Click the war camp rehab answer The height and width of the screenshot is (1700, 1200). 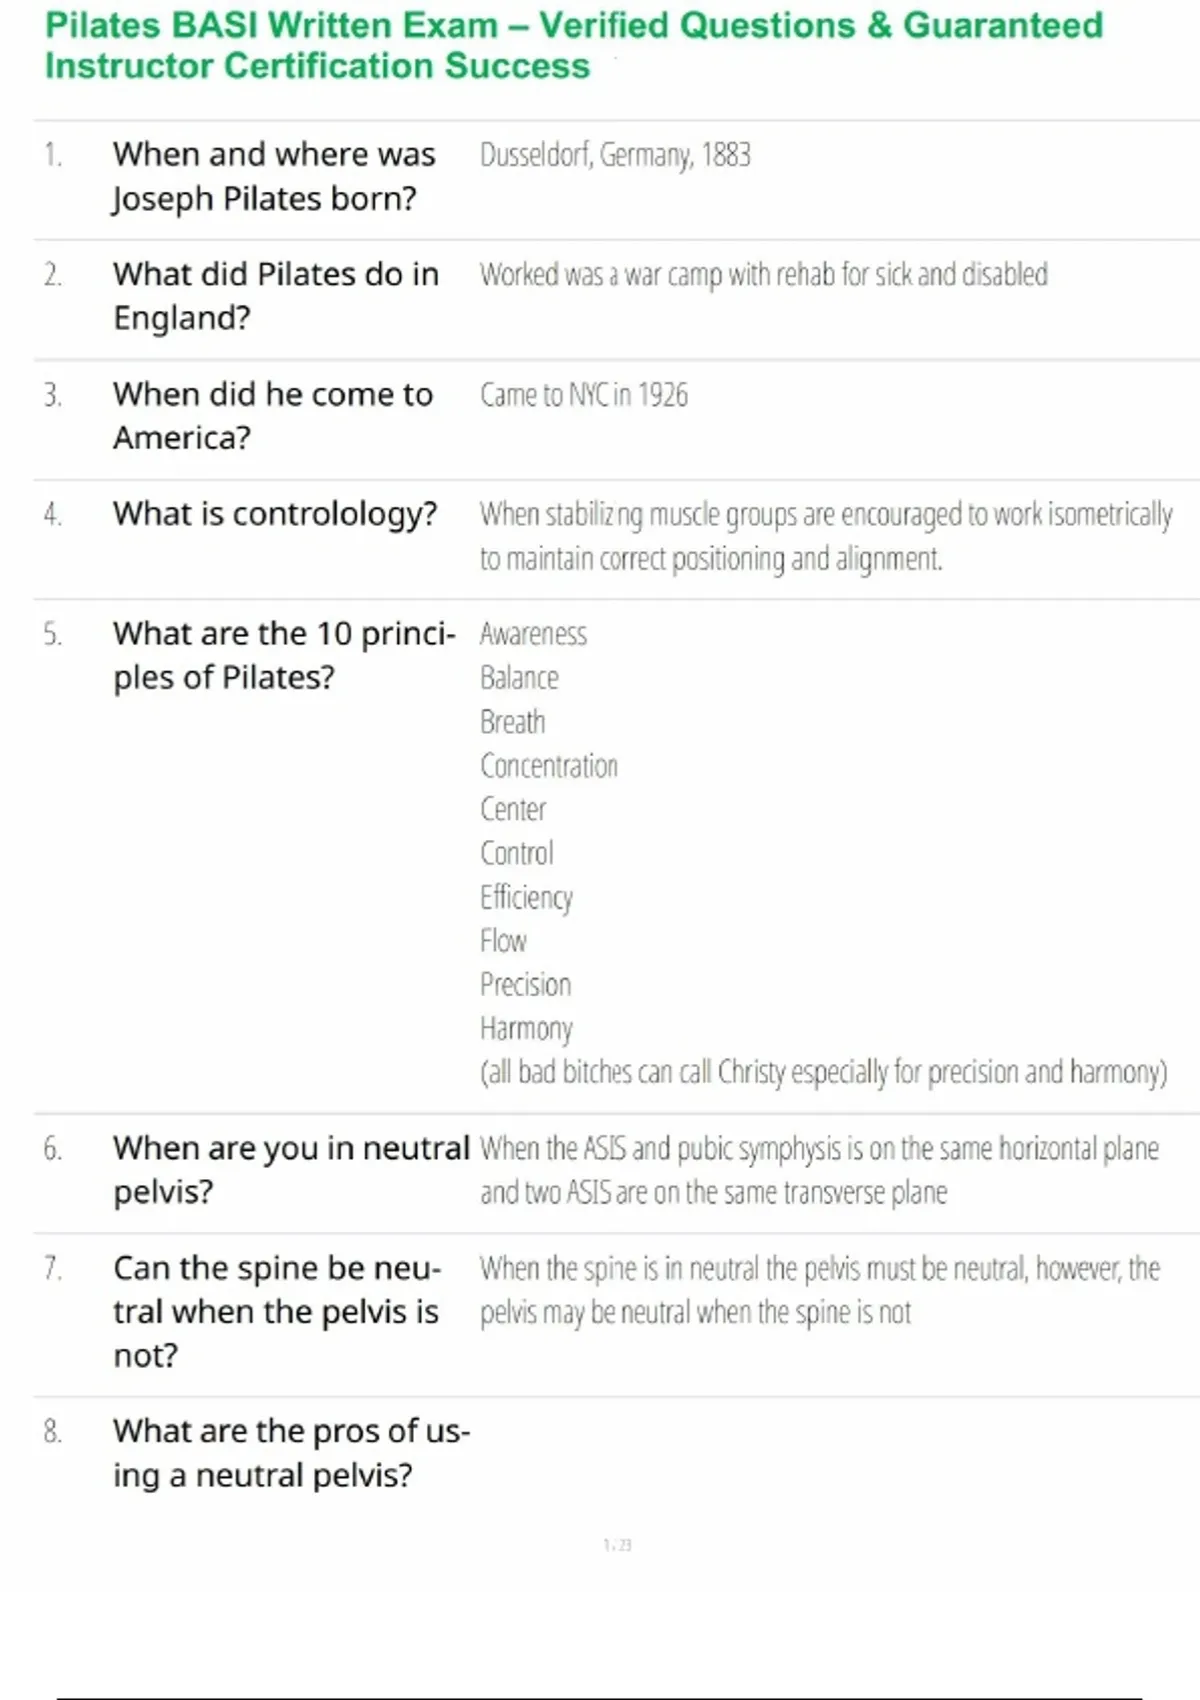pyautogui.click(x=763, y=274)
